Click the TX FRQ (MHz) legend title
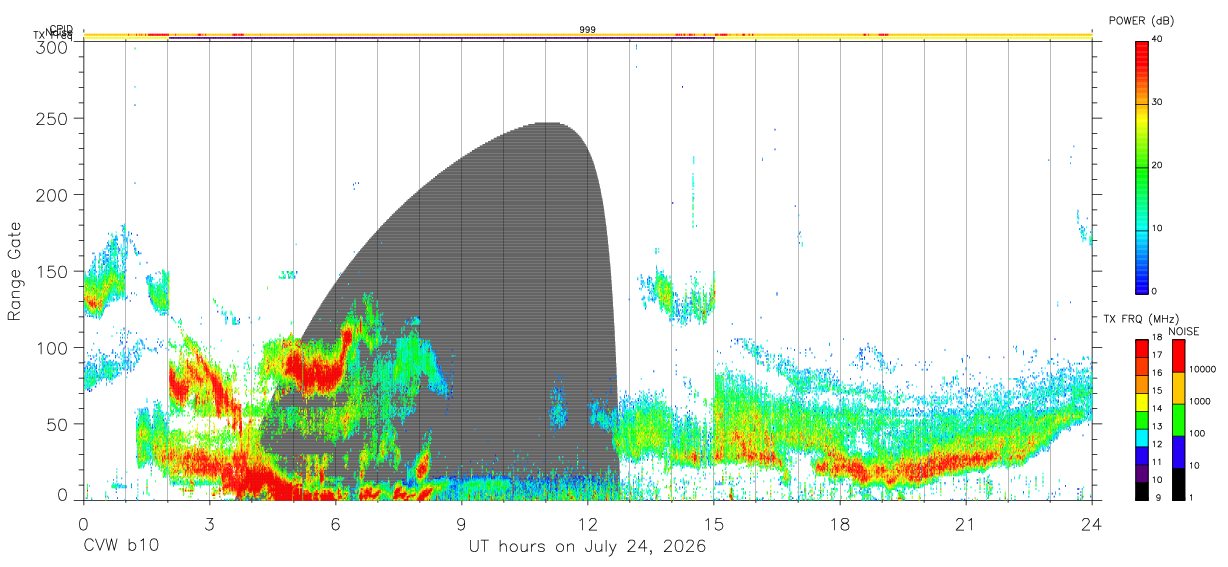1228x567 pixels. click(1142, 319)
